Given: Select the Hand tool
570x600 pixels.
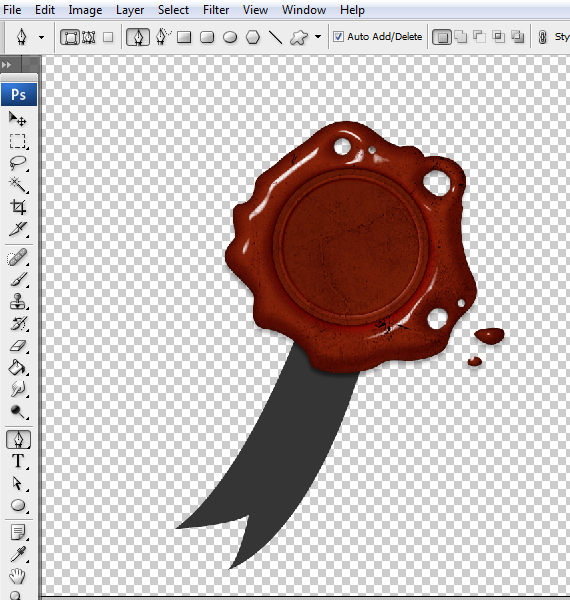Looking at the screenshot, I should coord(18,576).
